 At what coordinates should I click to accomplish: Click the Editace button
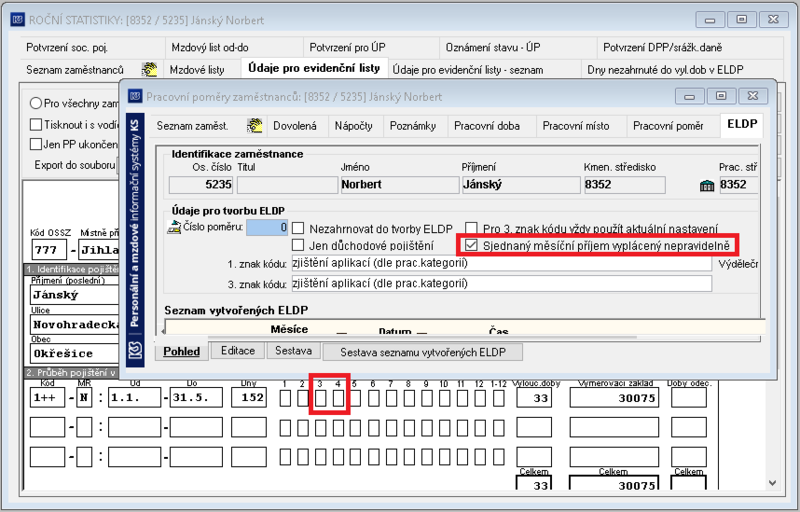coord(238,351)
